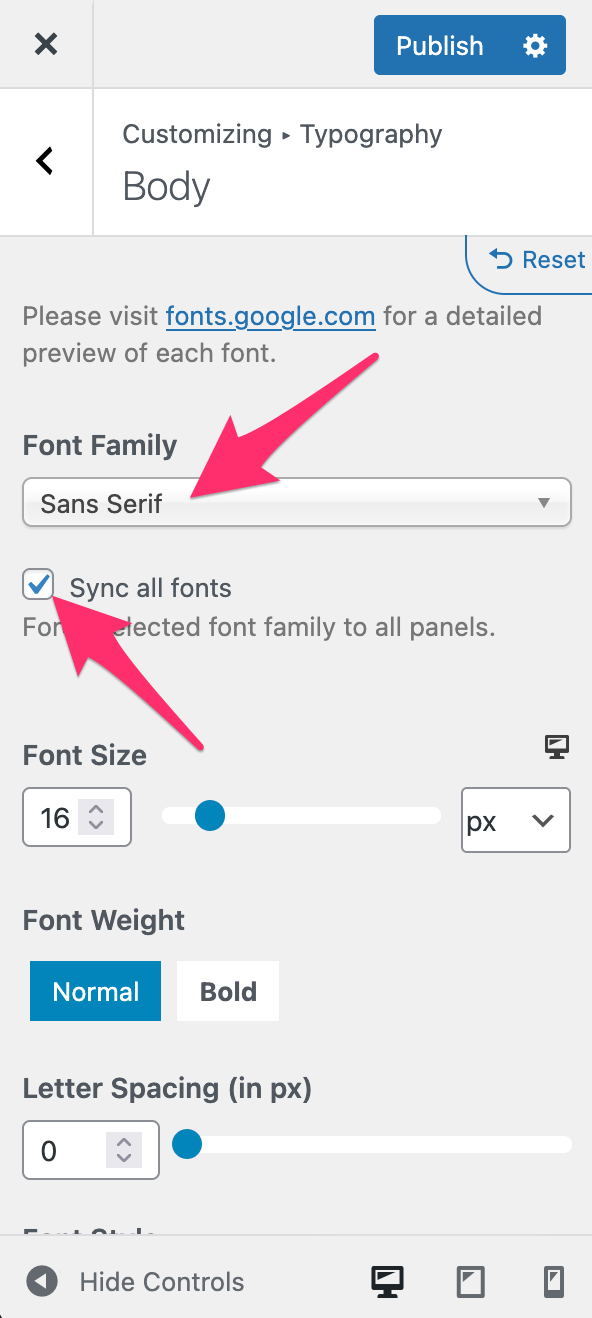Click the Font Size responsive desktop icon
The image size is (592, 1318).
558,746
